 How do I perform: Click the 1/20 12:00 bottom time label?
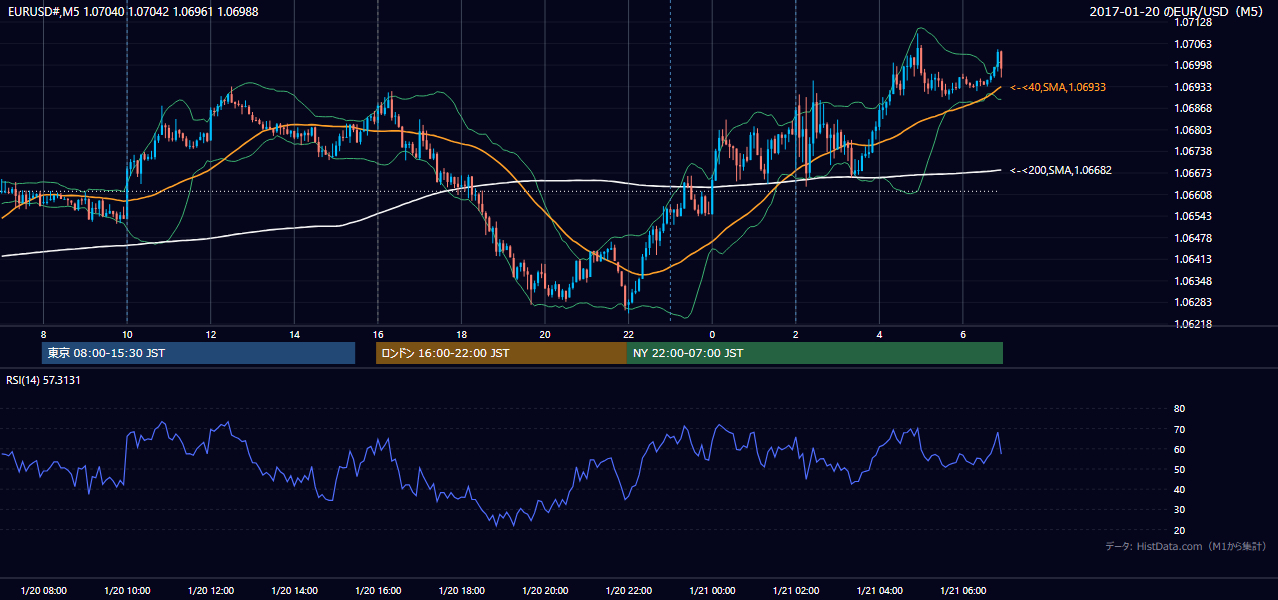coord(211,591)
